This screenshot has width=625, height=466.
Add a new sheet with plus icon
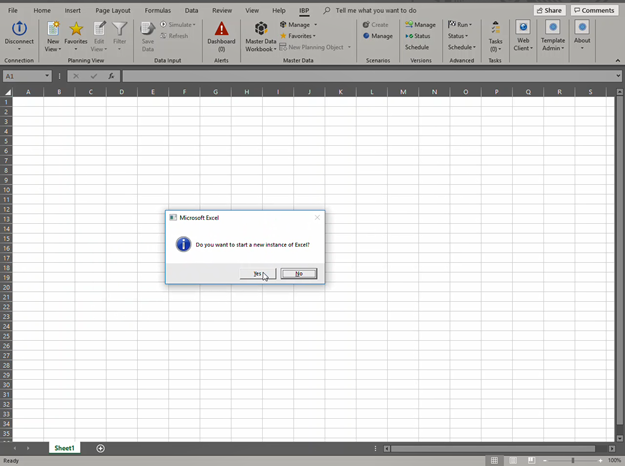(100, 448)
